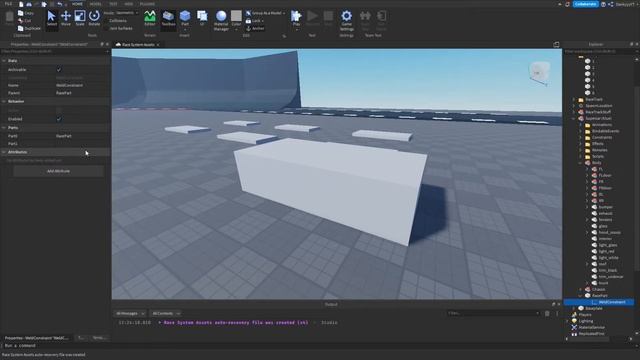This screenshot has height=360, width=640.
Task: Open the HOME ribbon tab
Action: click(77, 4)
